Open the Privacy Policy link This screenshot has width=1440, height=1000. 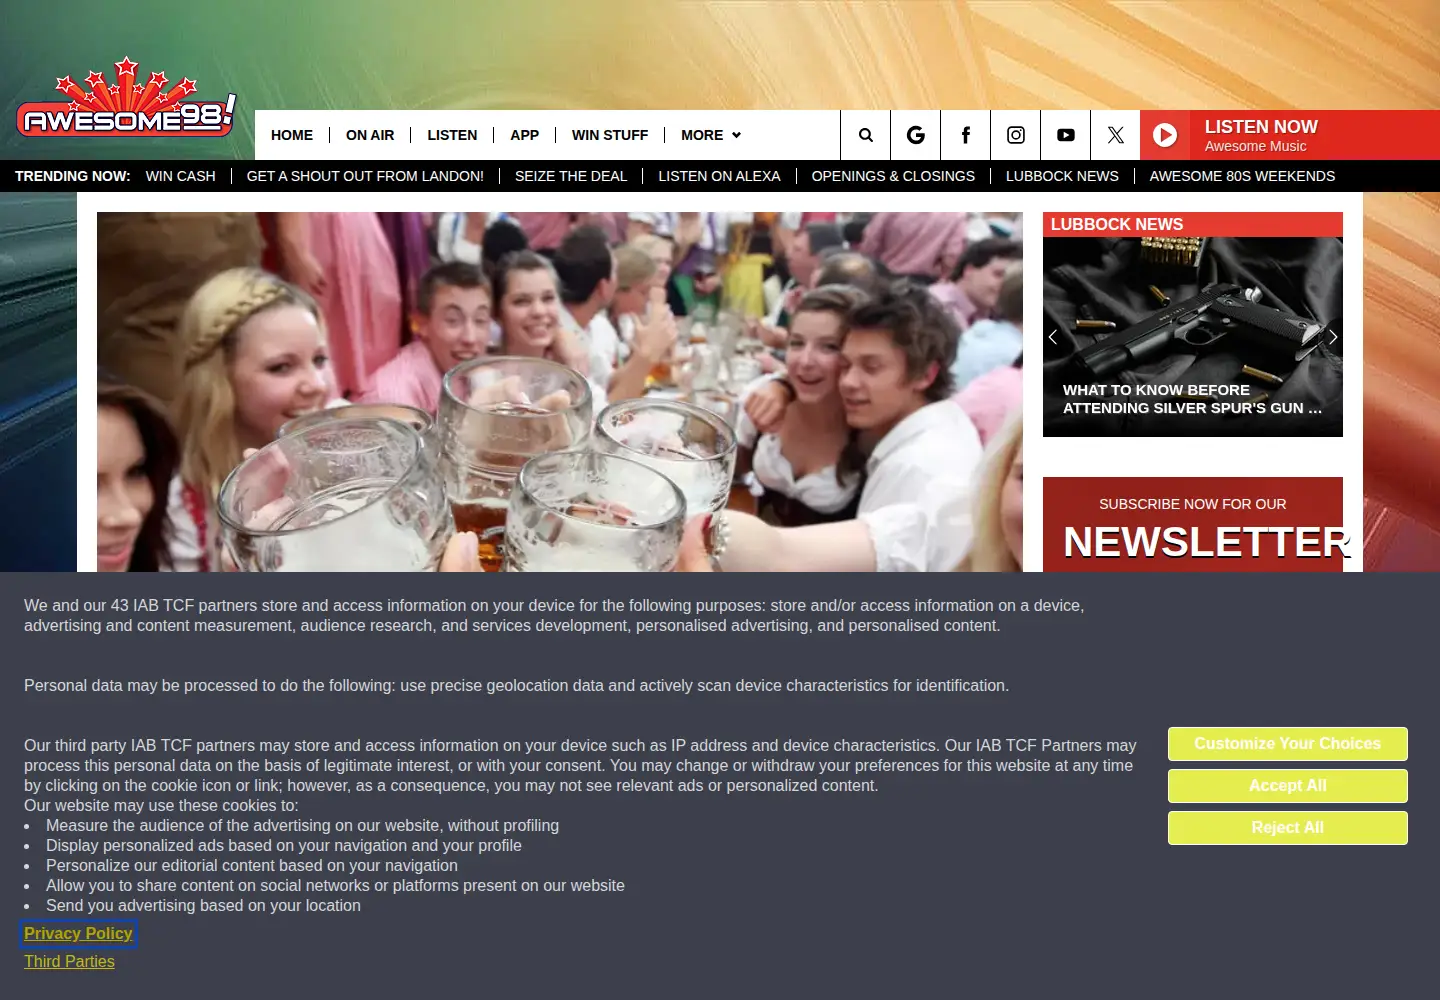[78, 933]
